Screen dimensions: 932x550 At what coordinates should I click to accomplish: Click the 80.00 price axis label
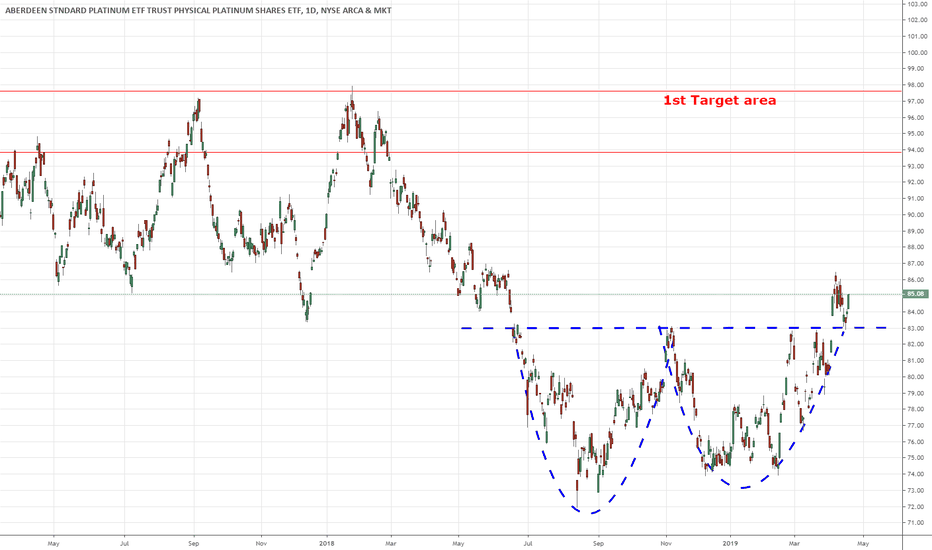pos(915,376)
